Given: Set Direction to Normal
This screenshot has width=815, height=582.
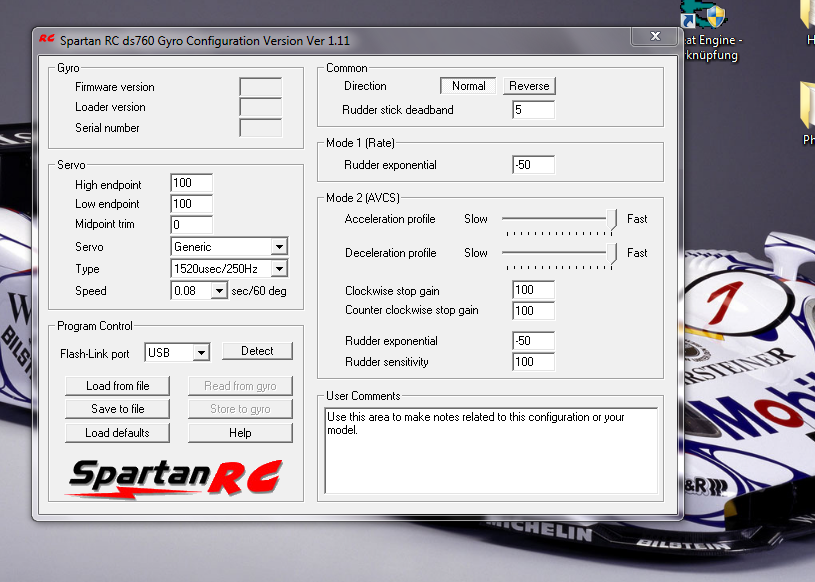Looking at the screenshot, I should coord(468,86).
